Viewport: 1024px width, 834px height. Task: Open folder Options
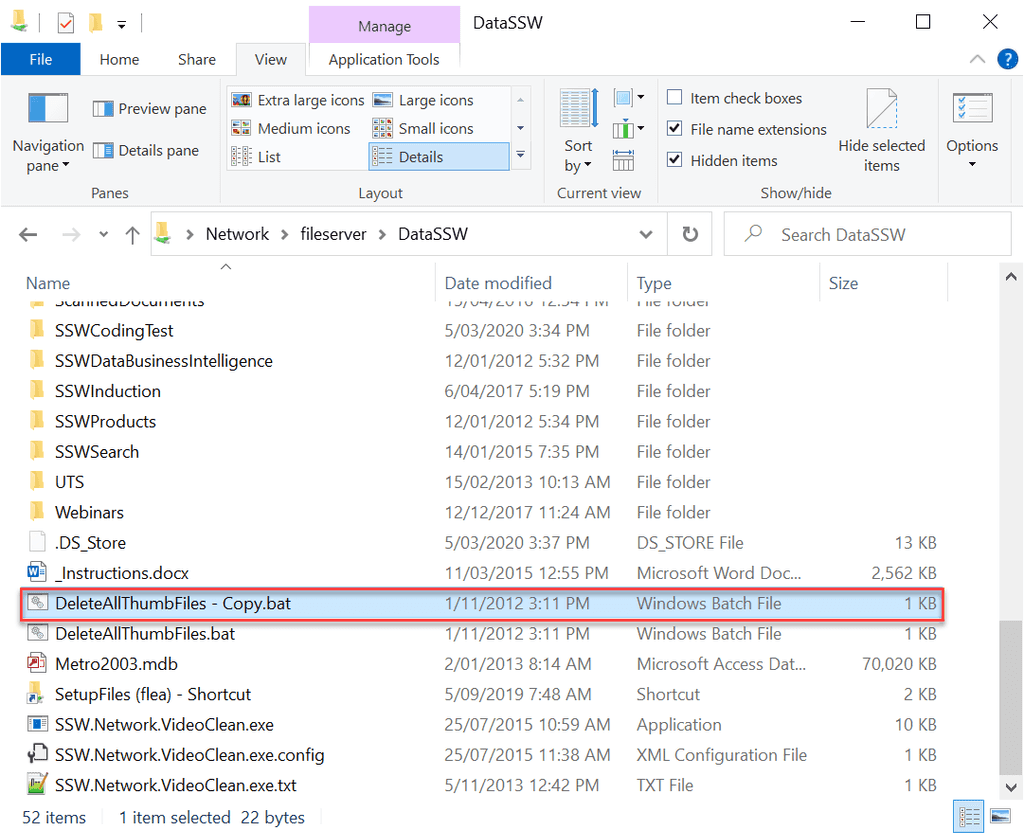point(971,131)
